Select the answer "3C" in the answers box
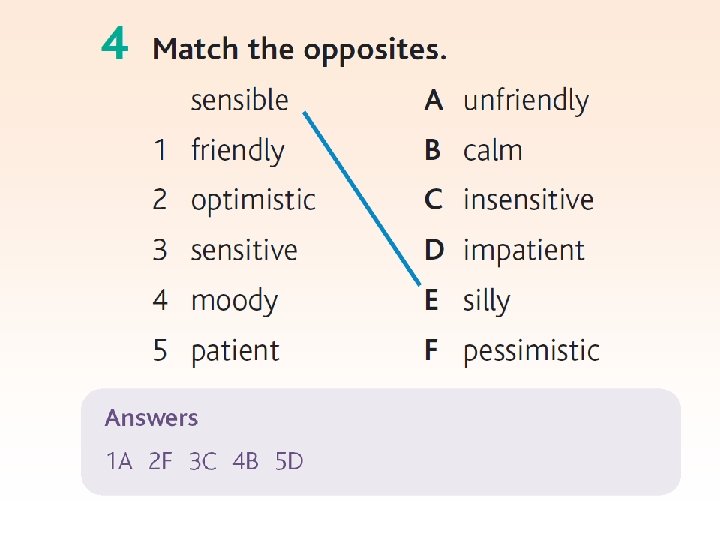Image resolution: width=720 pixels, height=540 pixels. point(203,462)
